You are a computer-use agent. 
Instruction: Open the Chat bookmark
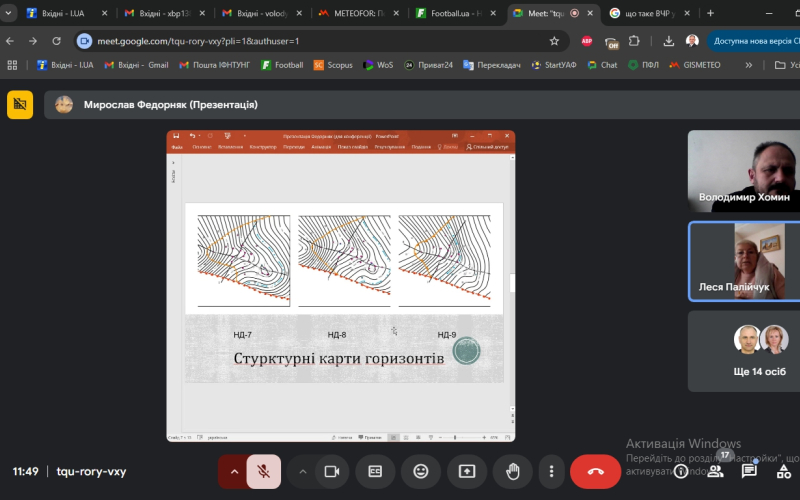click(x=602, y=65)
